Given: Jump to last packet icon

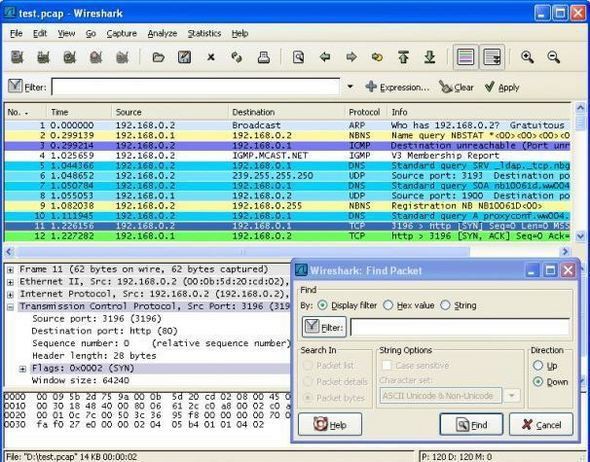Looking at the screenshot, I should tap(430, 57).
